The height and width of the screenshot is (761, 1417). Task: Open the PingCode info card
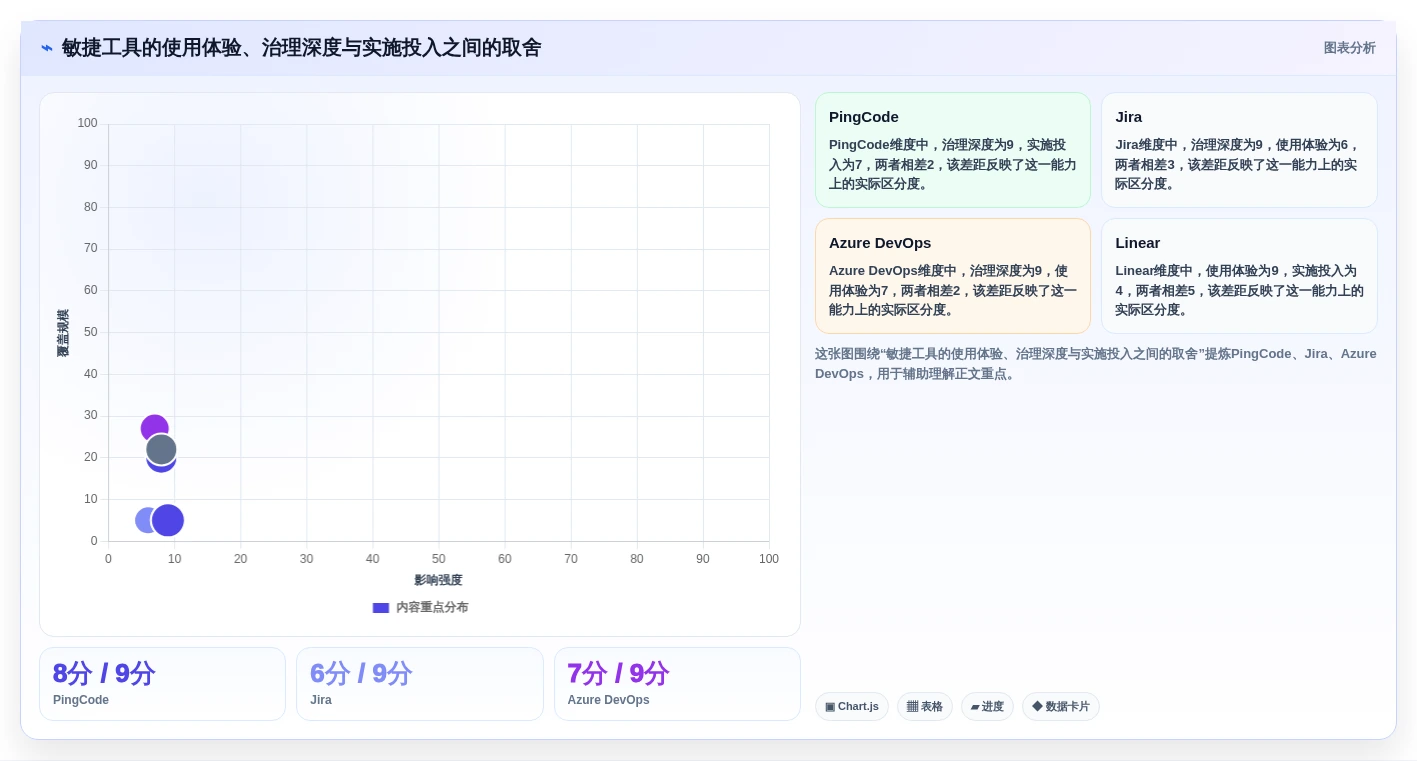pos(952,150)
